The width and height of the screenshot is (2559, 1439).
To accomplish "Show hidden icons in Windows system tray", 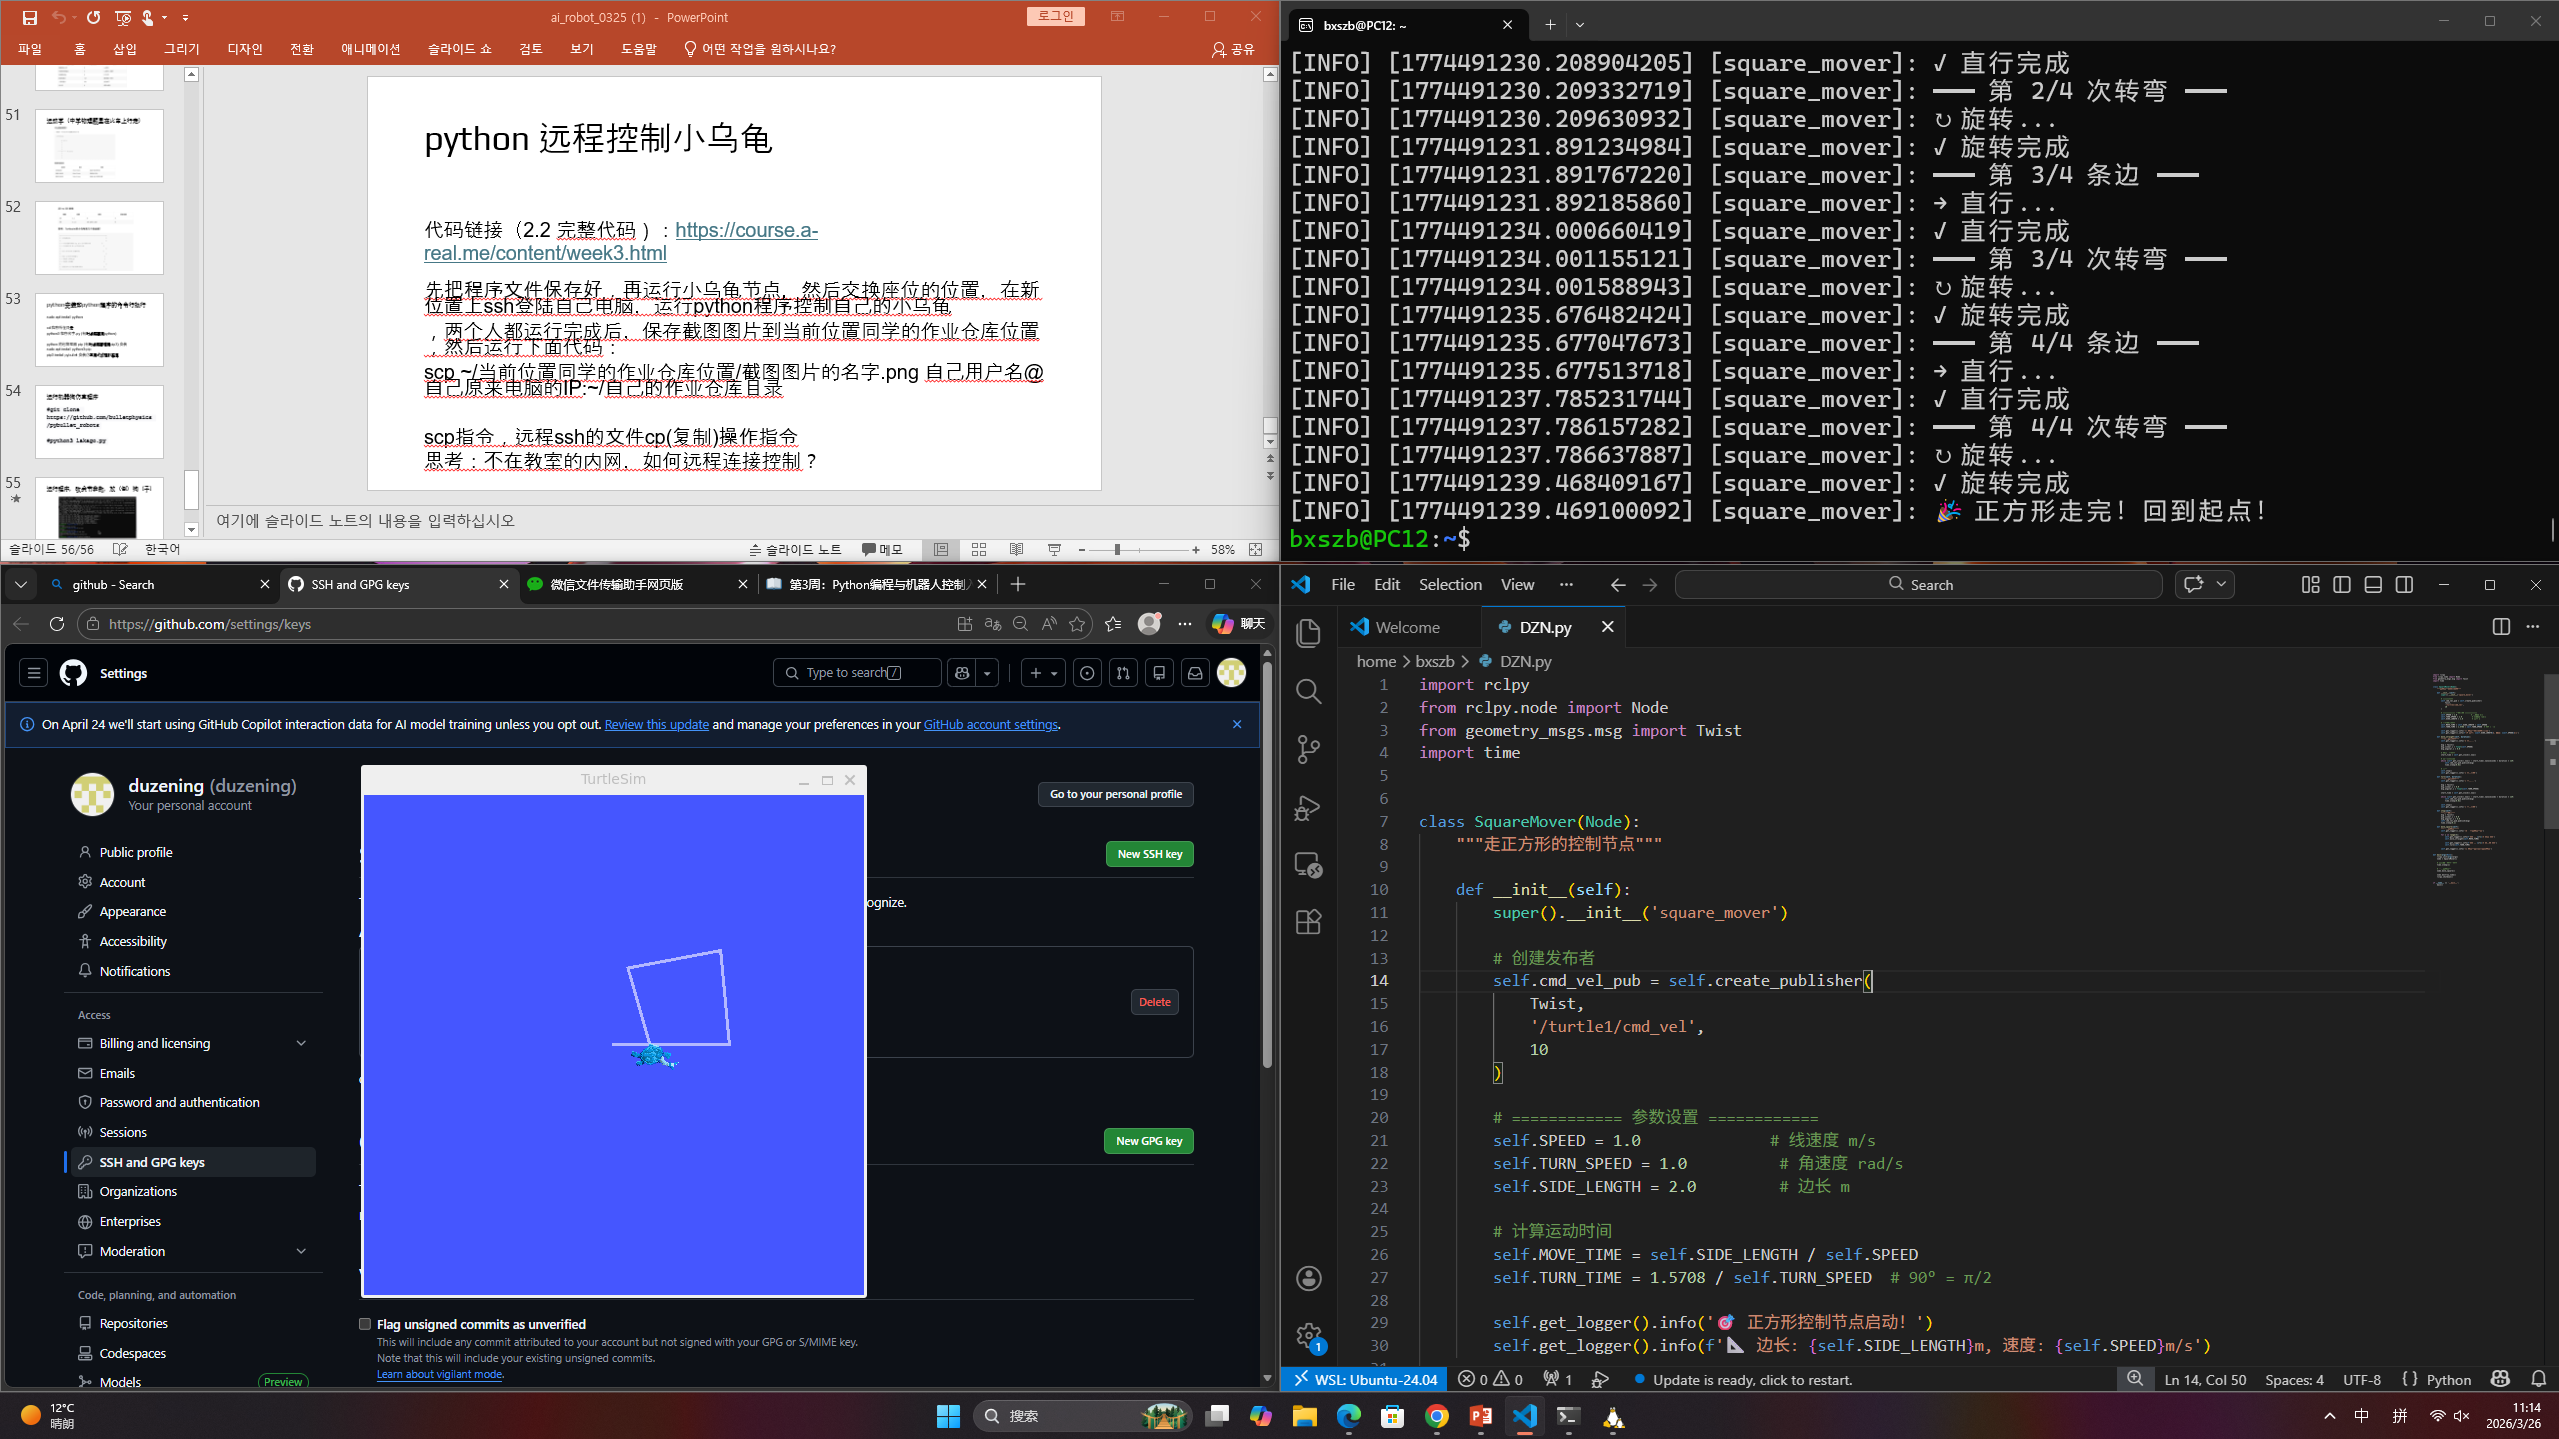I will coord(2330,1415).
